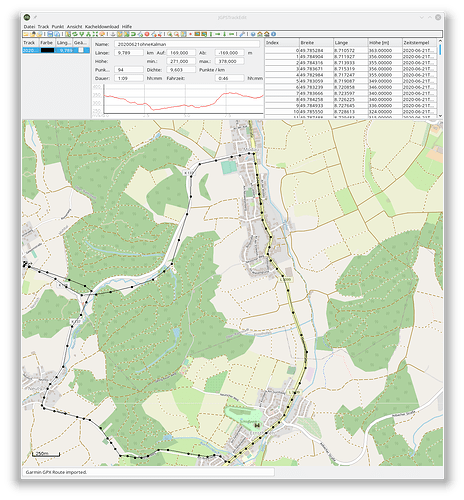Click the magnifier zoom-in icon
This screenshot has height=500, width=464.
click(x=170, y=34)
